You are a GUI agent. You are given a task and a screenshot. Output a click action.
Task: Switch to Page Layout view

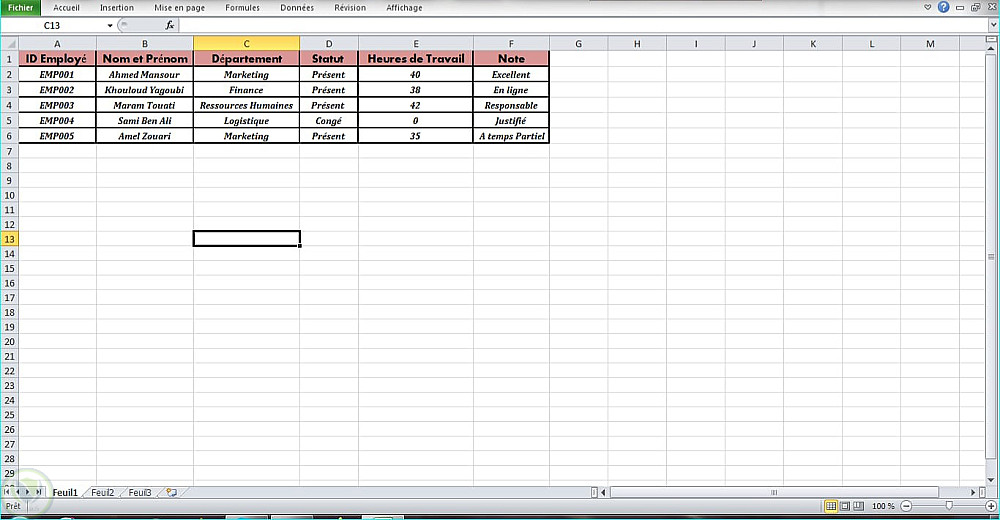coord(845,506)
